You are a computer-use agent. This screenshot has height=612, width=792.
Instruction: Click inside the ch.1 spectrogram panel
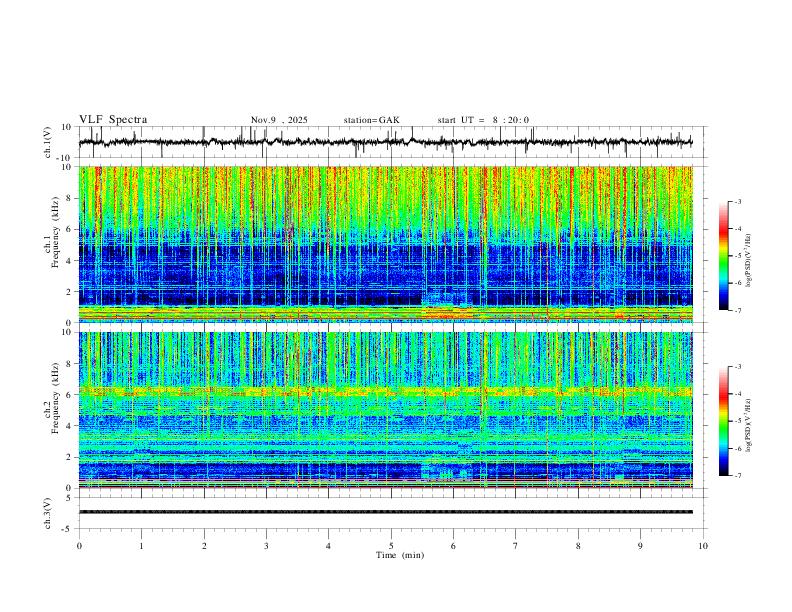385,244
